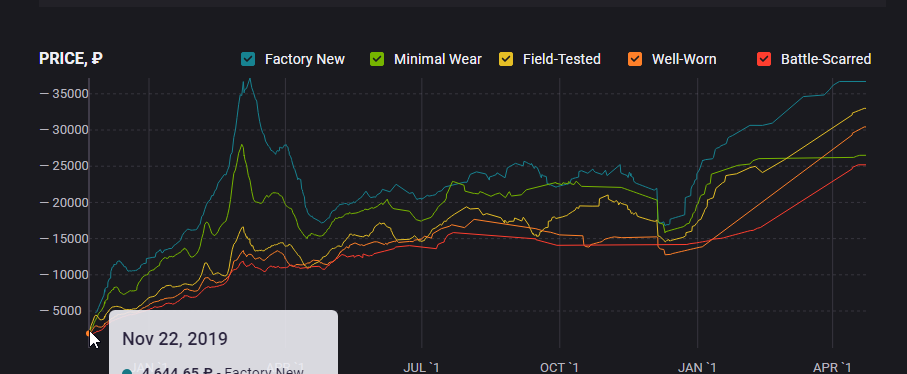Hide the Battle-Scarred series checkbox

pyautogui.click(x=764, y=59)
